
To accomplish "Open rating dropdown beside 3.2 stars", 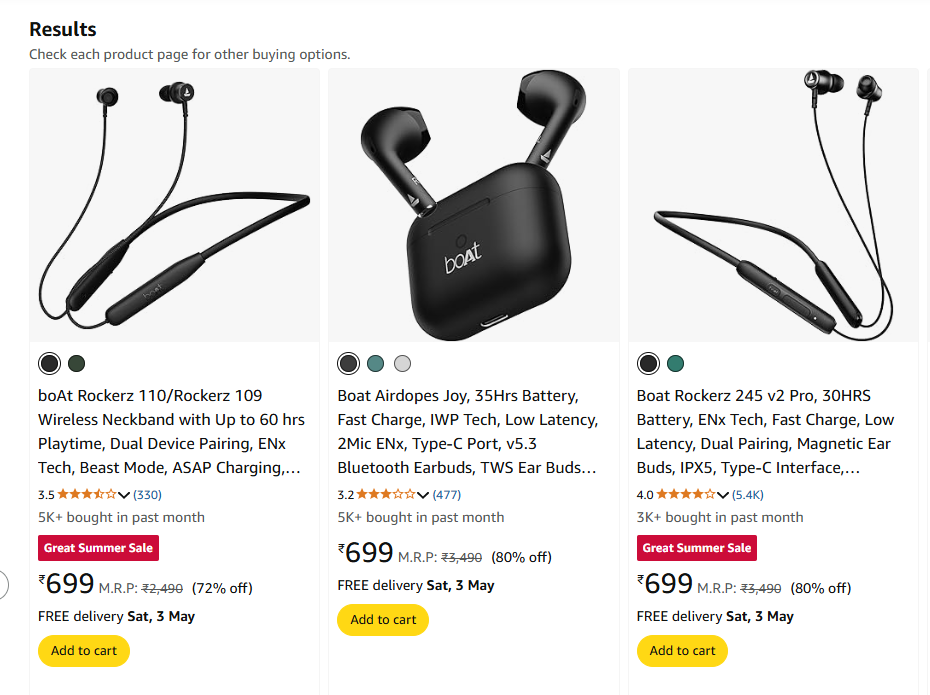I will (423, 495).
